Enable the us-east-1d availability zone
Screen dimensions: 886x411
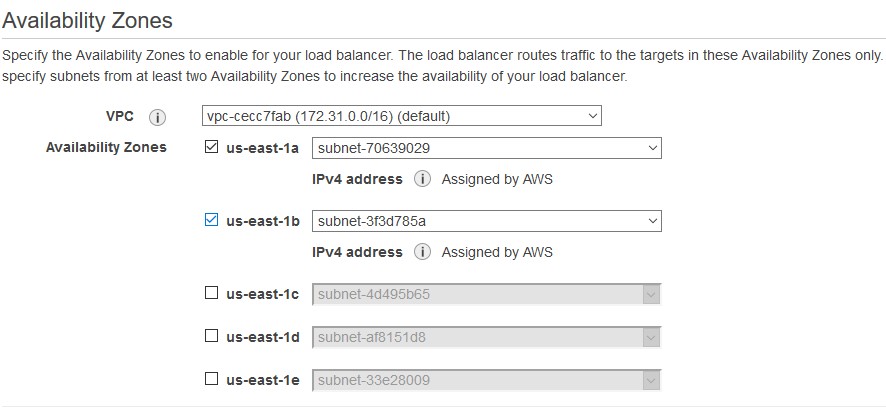[211, 336]
